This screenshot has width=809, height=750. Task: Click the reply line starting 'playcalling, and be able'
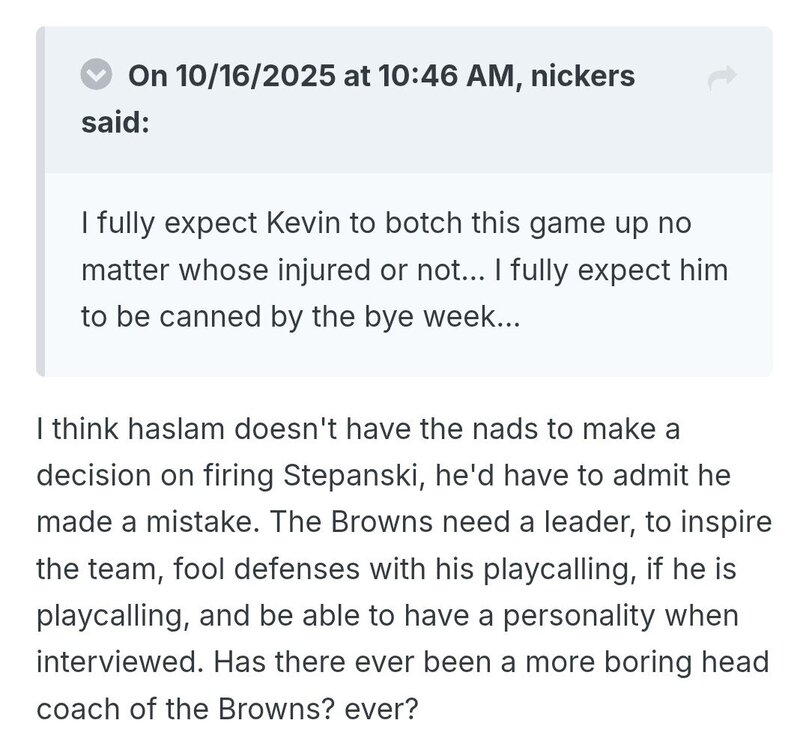(387, 616)
